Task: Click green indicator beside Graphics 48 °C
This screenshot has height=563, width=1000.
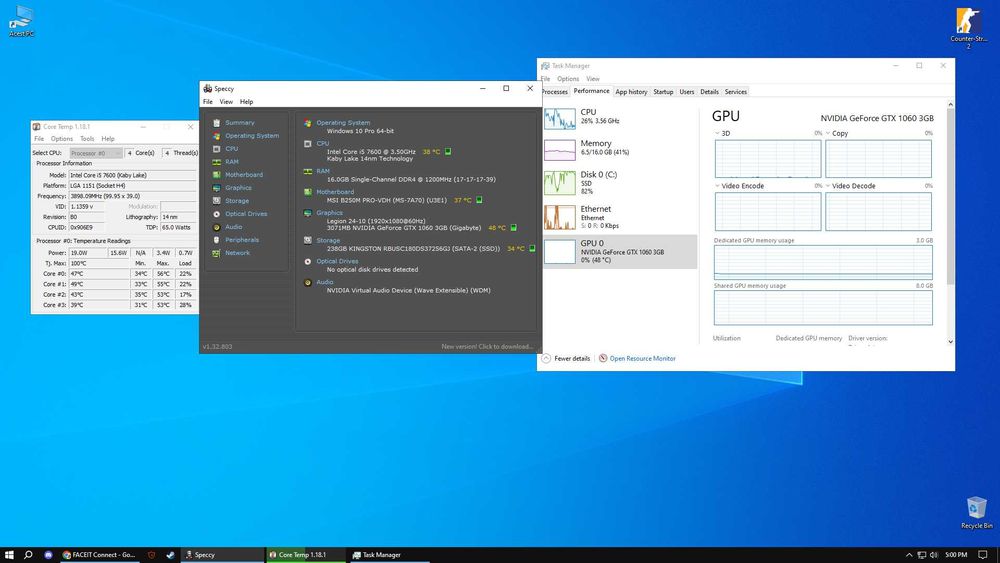Action: (513, 227)
